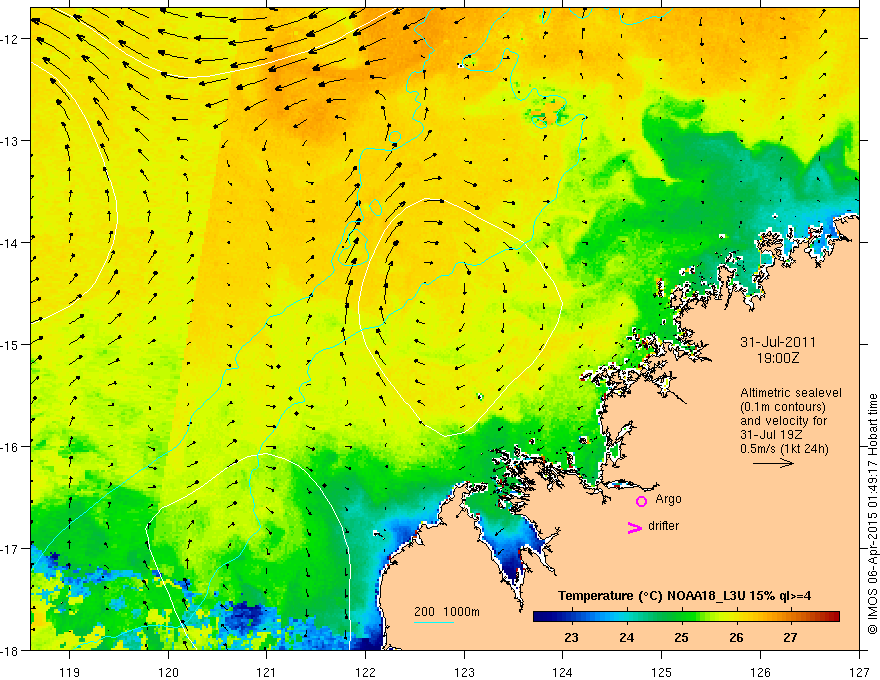Click the longitude axis label 122
This screenshot has width=880, height=680.
pos(365,672)
